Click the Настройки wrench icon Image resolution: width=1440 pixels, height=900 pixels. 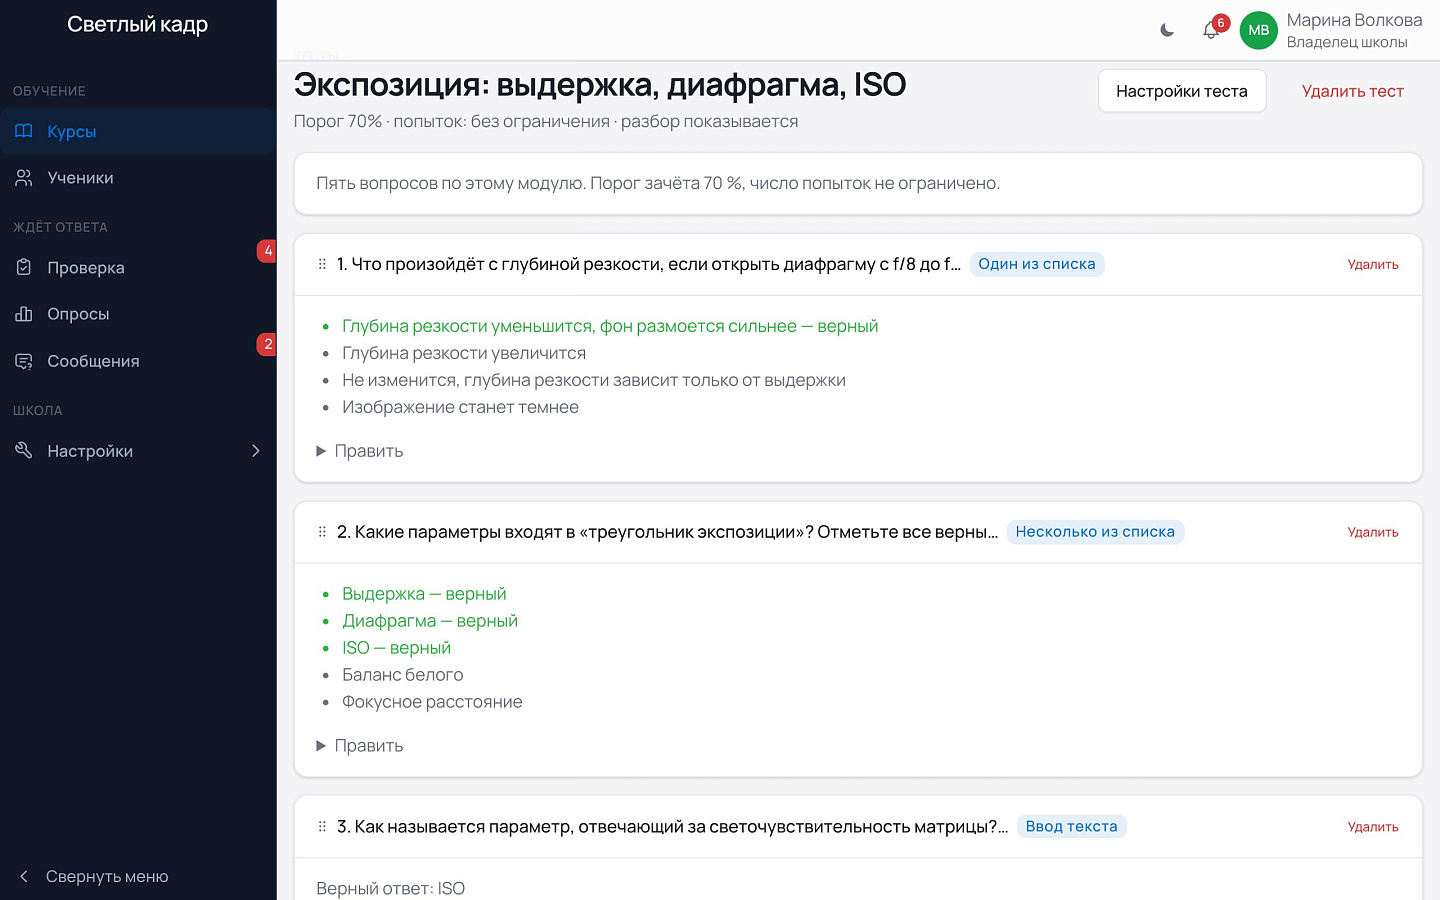point(24,451)
